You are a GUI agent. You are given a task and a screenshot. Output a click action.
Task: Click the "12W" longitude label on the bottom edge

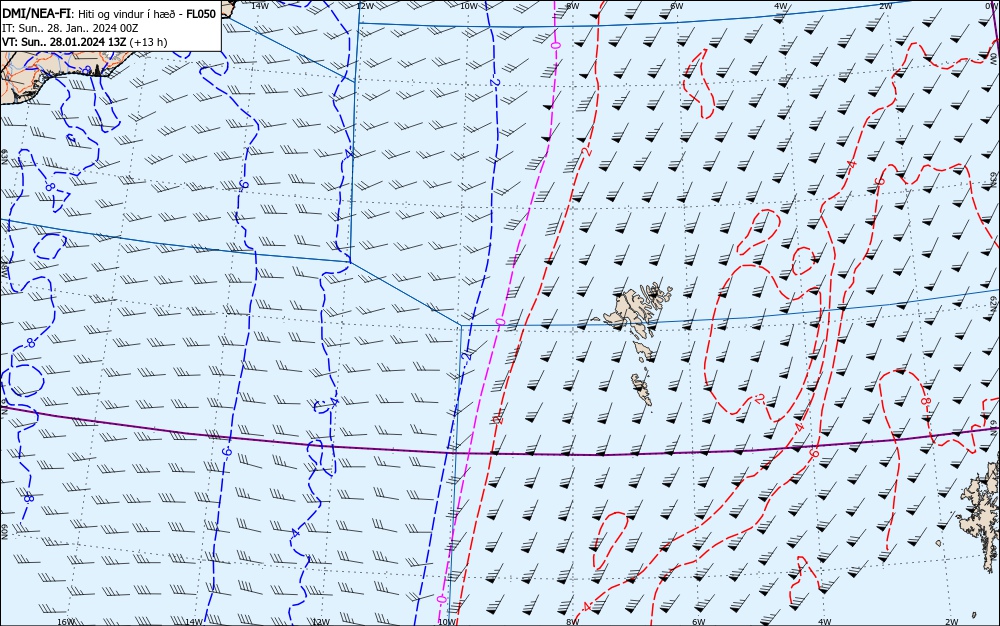321,622
